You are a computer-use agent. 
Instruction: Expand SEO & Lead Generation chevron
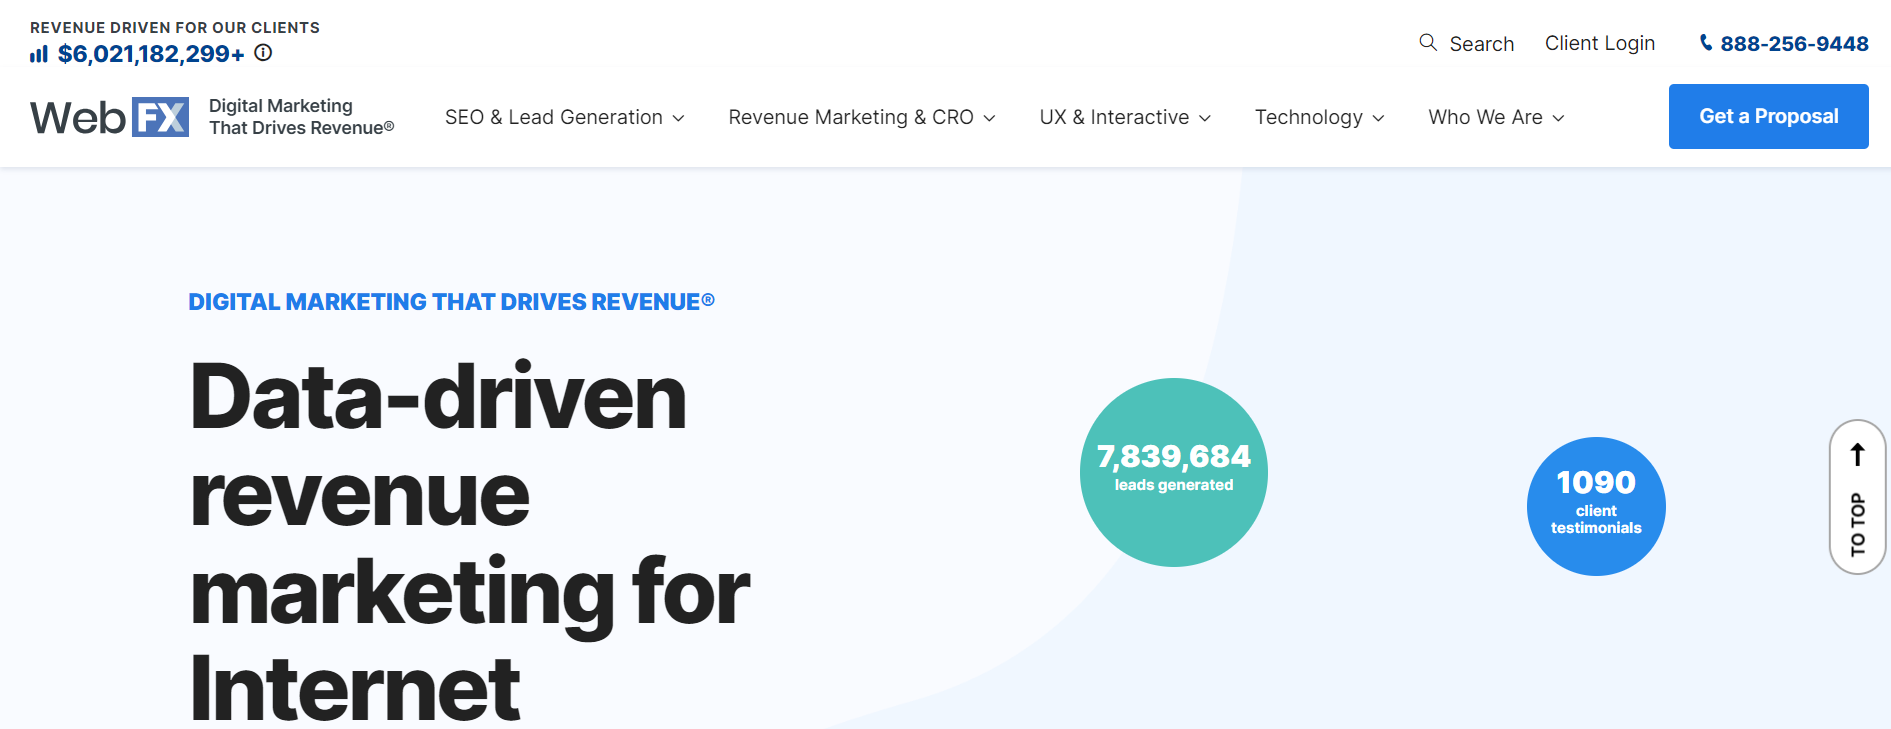(678, 118)
